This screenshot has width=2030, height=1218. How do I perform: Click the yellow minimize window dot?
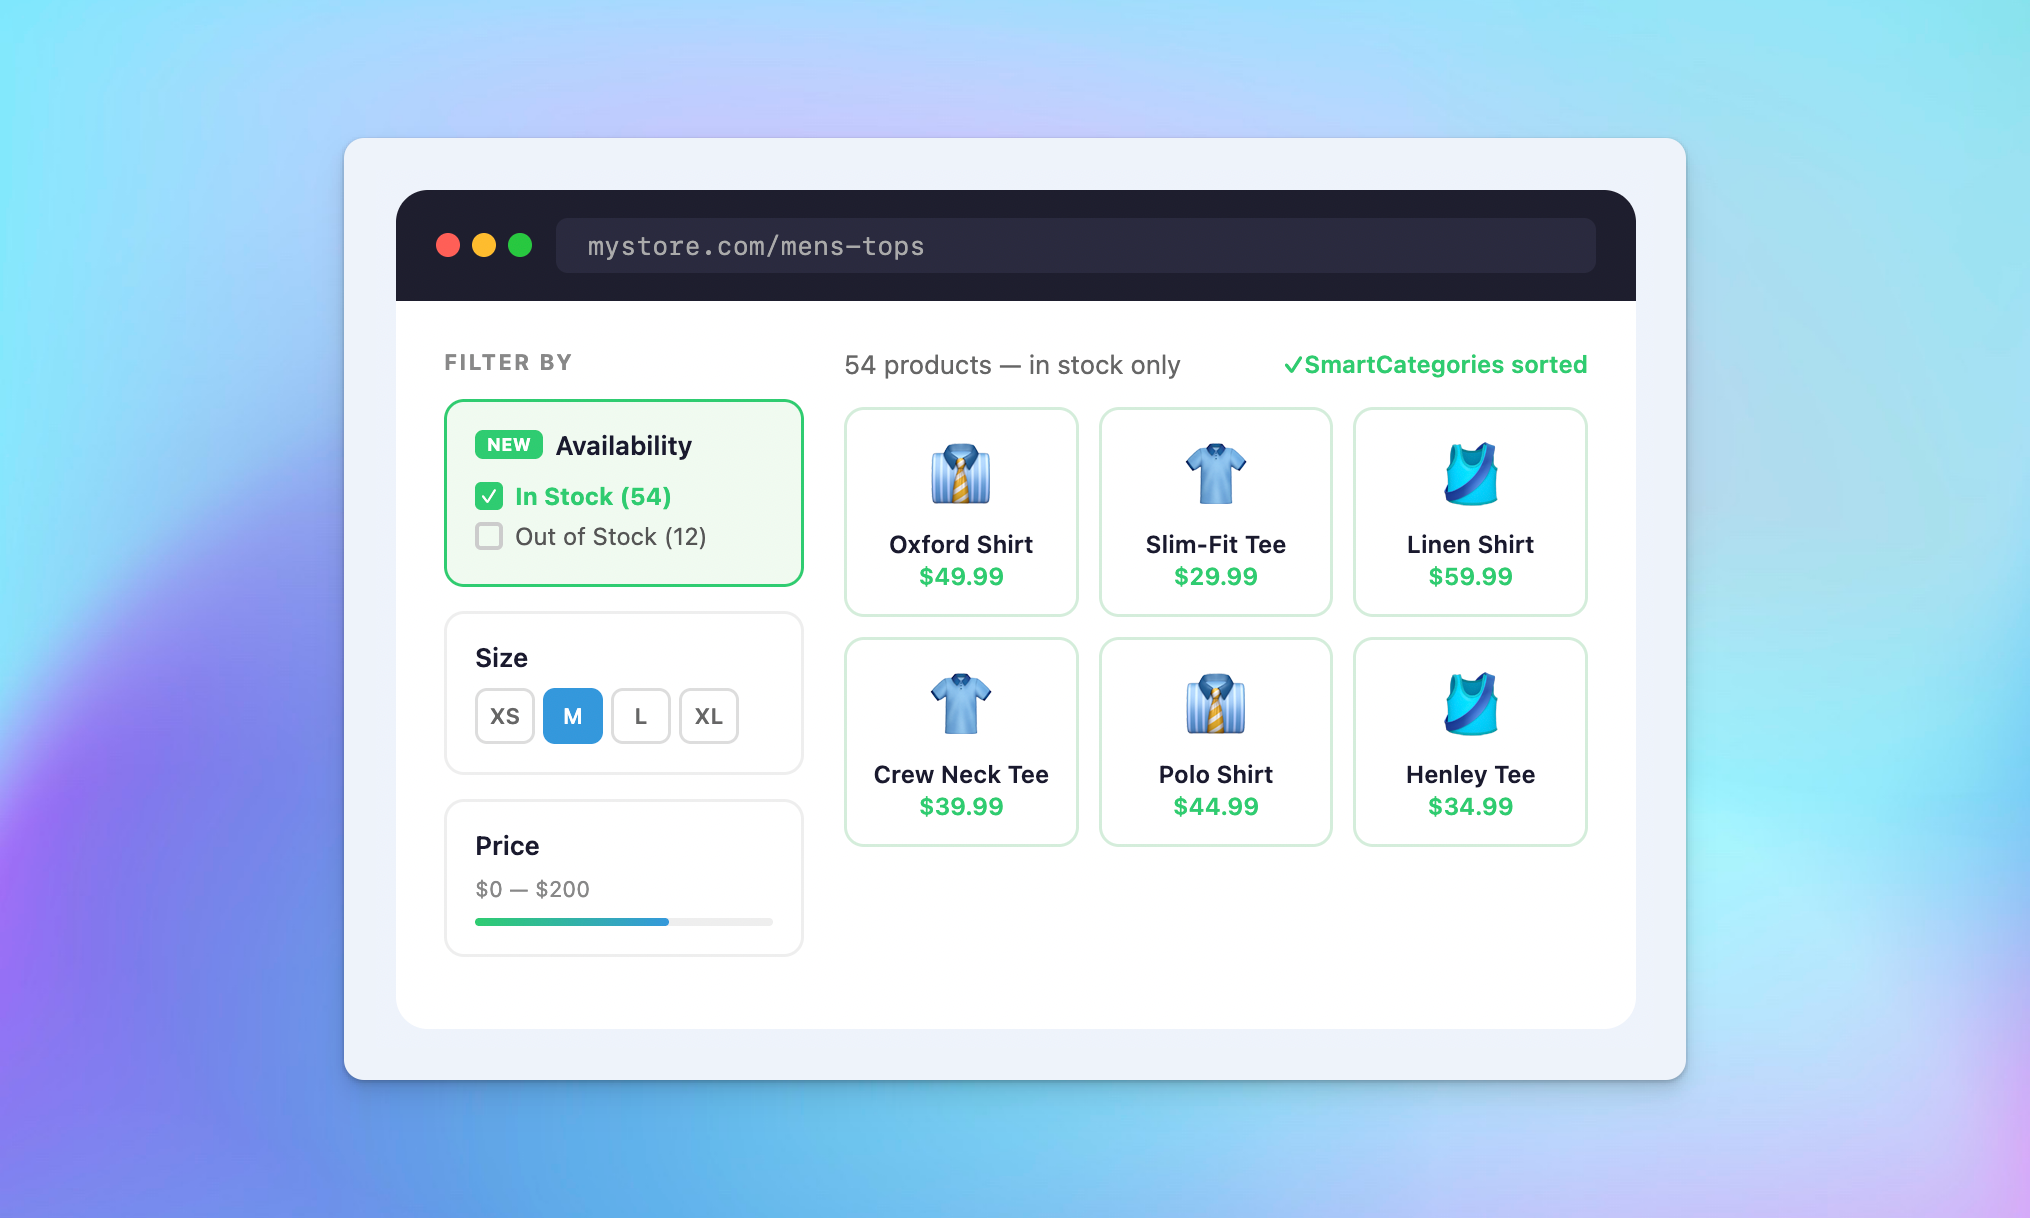(484, 246)
